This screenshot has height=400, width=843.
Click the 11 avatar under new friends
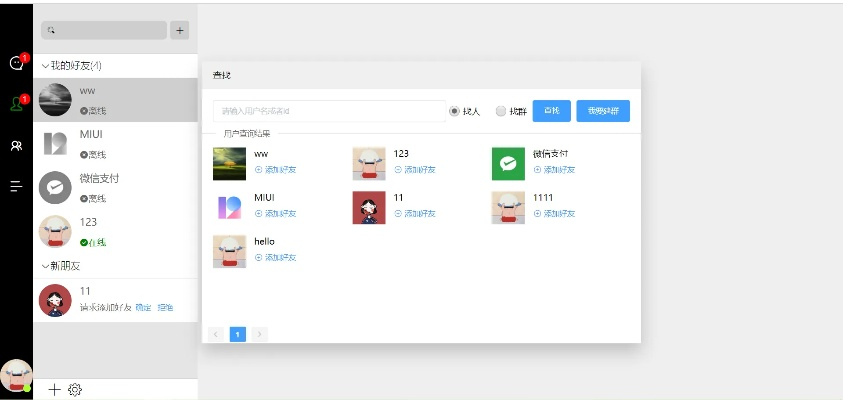coord(55,301)
